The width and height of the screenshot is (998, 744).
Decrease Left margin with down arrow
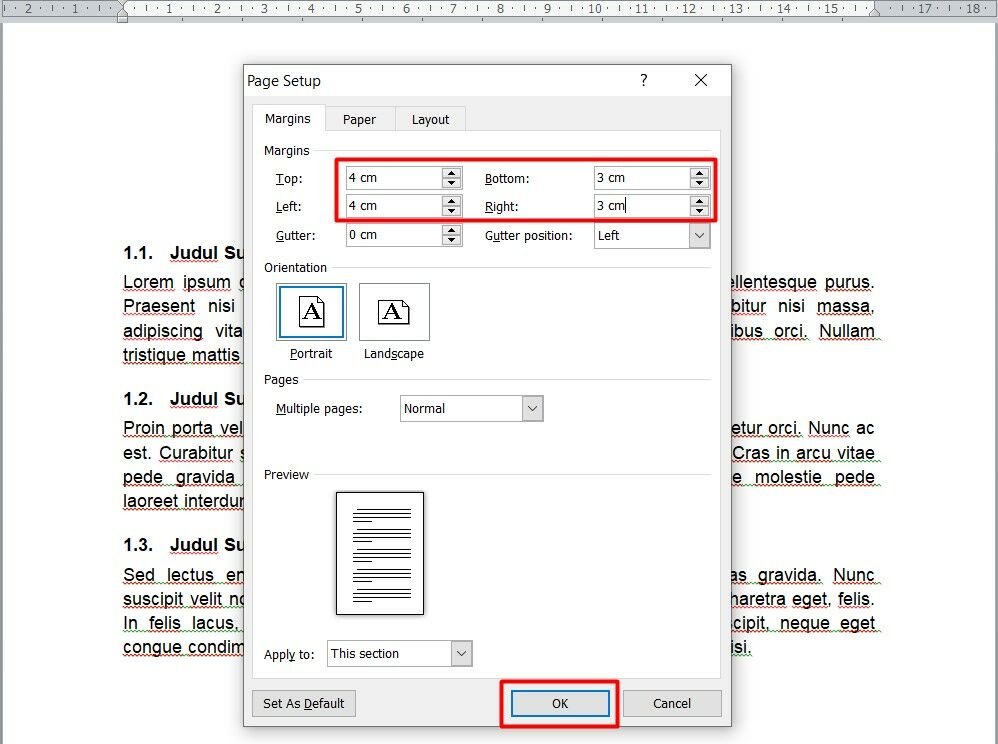(452, 211)
